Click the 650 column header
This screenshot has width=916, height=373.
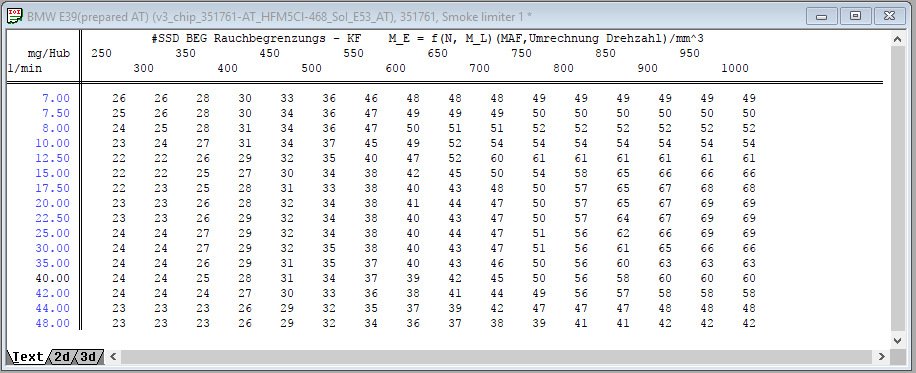(x=438, y=53)
